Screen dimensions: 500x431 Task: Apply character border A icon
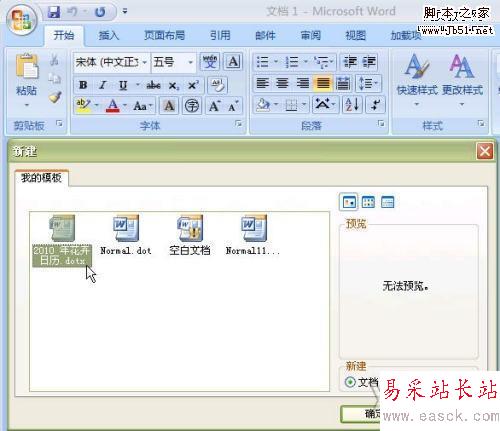(233, 62)
